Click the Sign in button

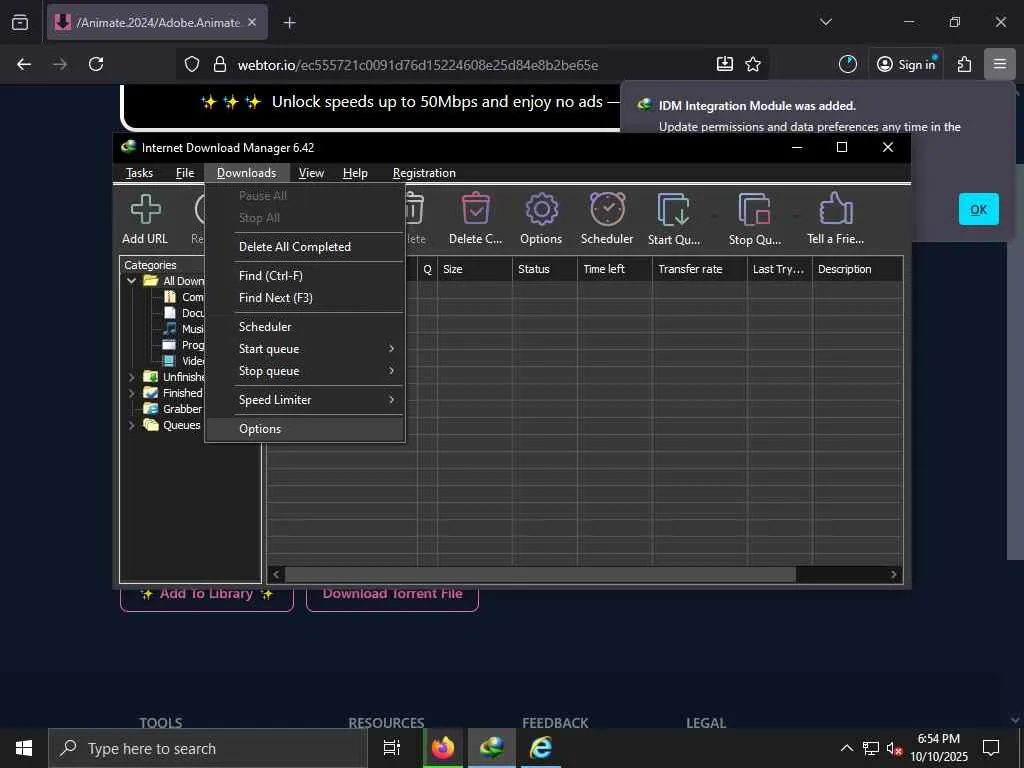[x=906, y=64]
